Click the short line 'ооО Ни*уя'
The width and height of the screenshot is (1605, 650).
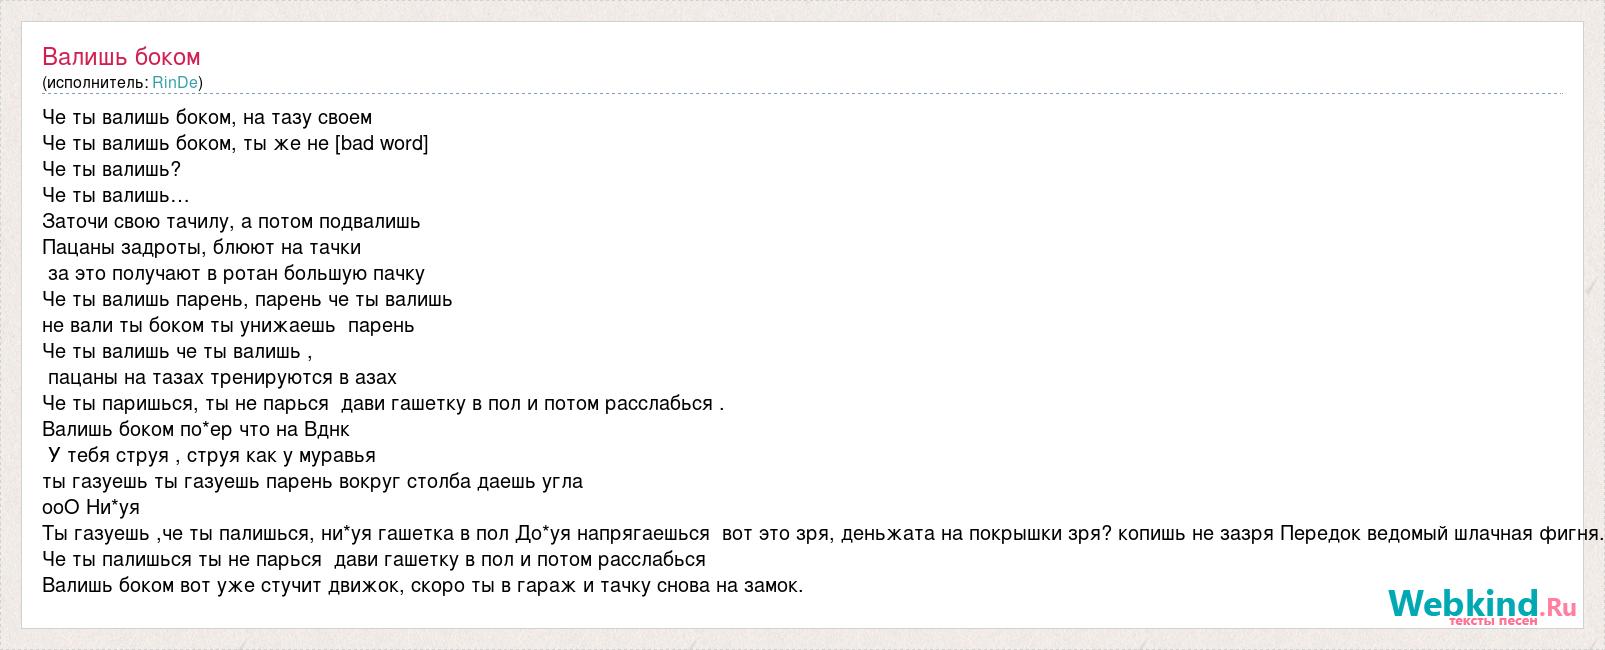click(x=91, y=507)
